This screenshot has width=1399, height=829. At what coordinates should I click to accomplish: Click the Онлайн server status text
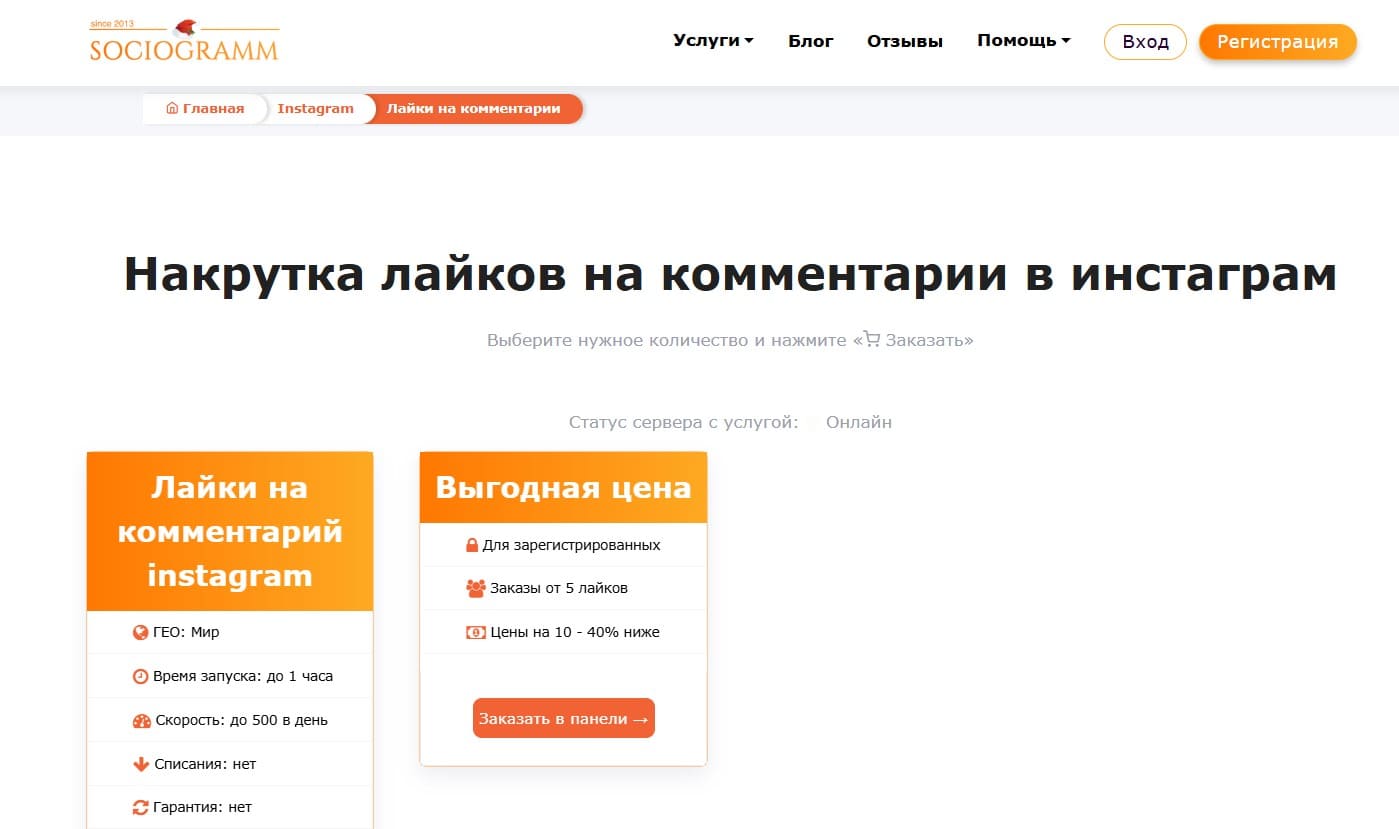pyautogui.click(x=859, y=422)
